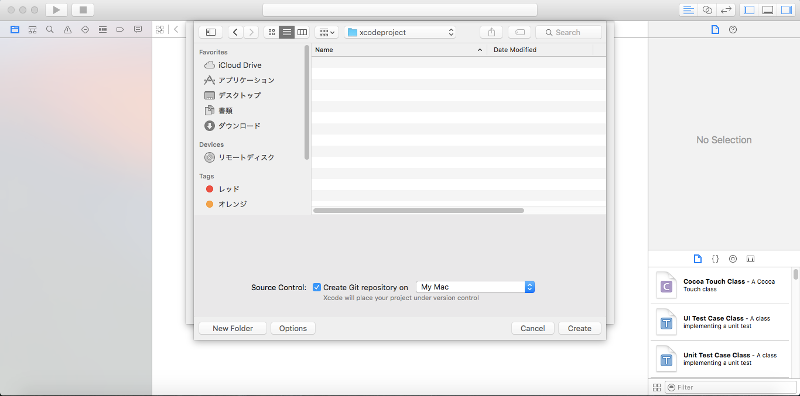This screenshot has width=800, height=396.
Task: Open the Object library
Action: pyautogui.click(x=733, y=259)
